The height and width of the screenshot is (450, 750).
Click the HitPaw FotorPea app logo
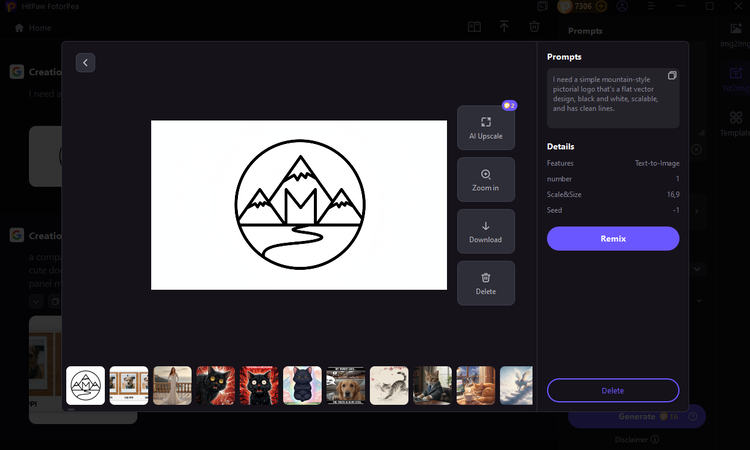(11, 6)
